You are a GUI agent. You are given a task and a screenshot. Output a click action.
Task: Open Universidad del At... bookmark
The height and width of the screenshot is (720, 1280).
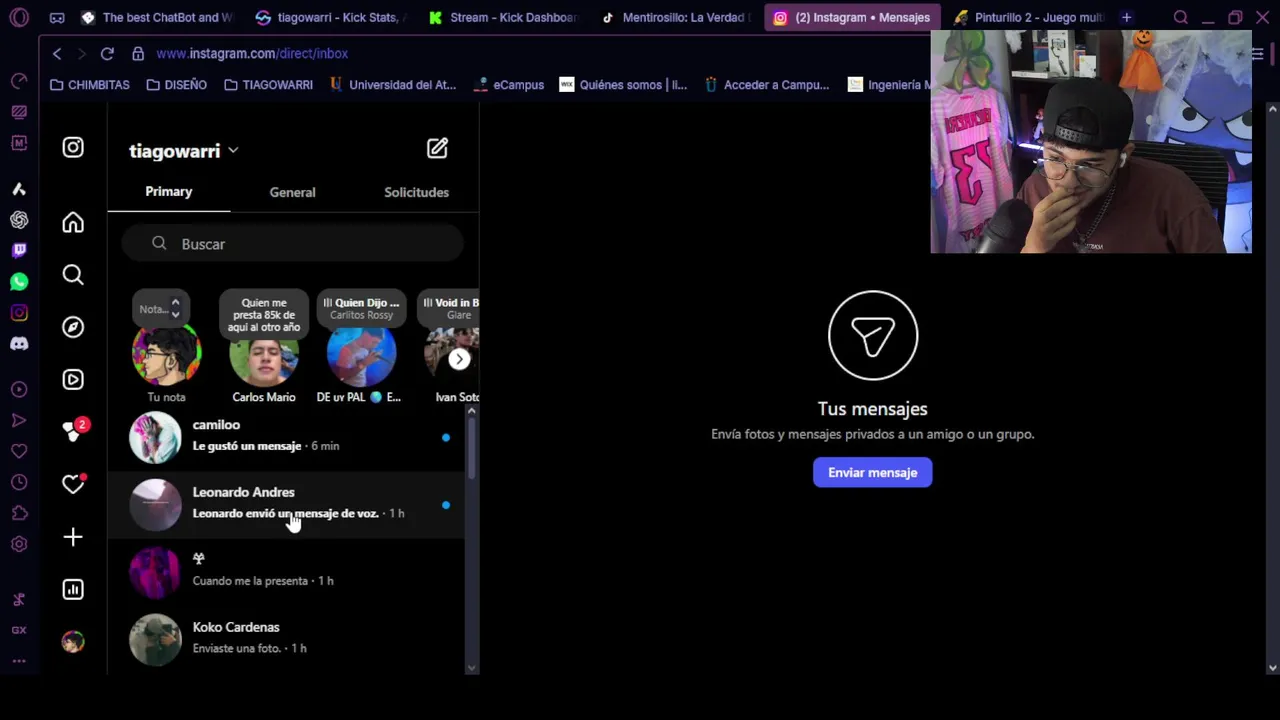pos(393,85)
